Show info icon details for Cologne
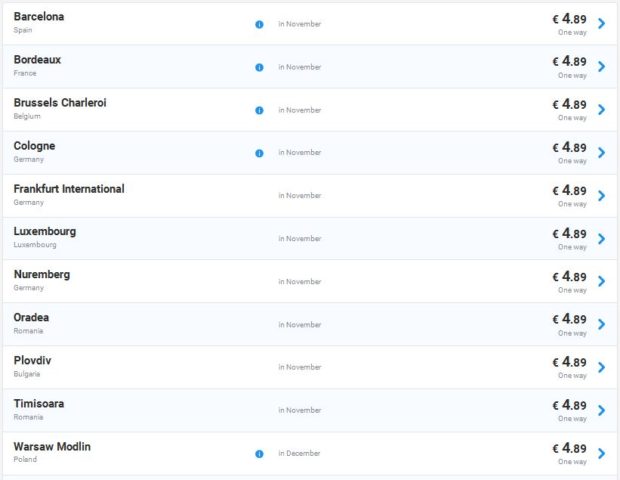This screenshot has width=620, height=480. pyautogui.click(x=259, y=153)
